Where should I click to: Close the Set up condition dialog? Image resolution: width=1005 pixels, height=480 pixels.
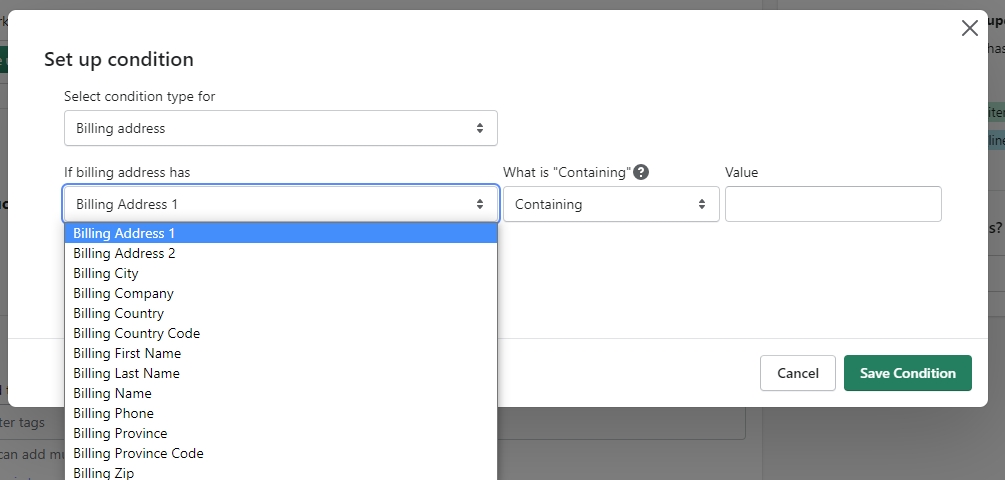coord(969,28)
